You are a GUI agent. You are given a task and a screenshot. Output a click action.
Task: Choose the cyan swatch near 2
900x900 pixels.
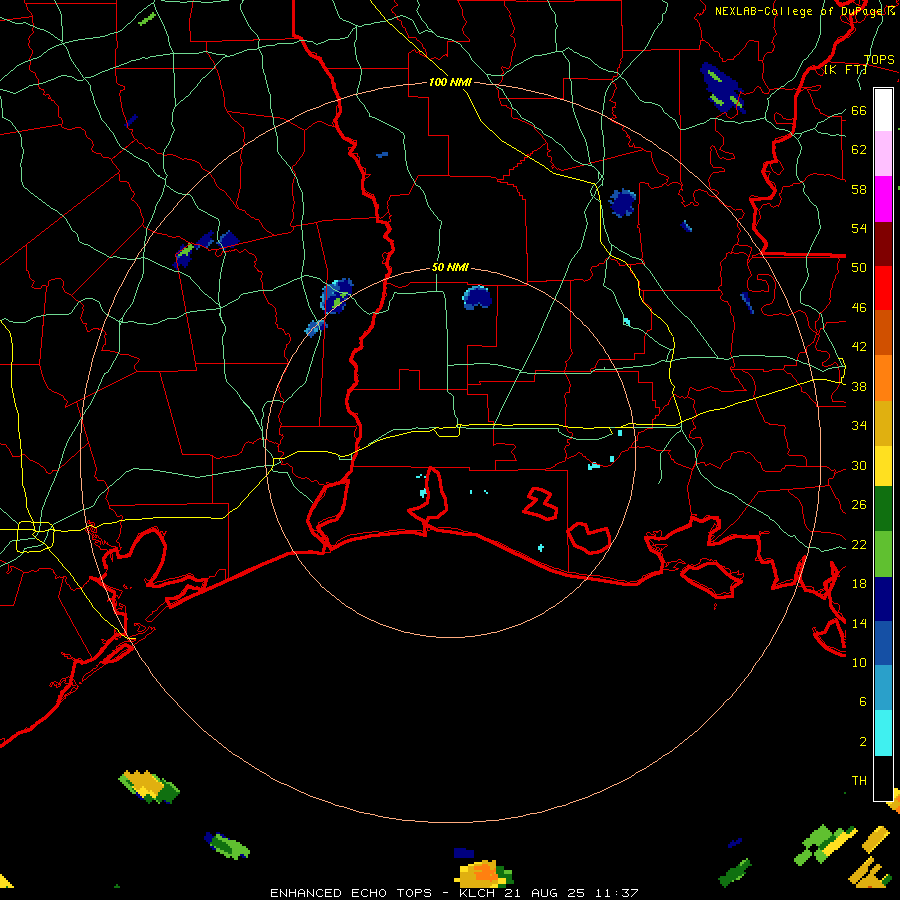[x=883, y=733]
